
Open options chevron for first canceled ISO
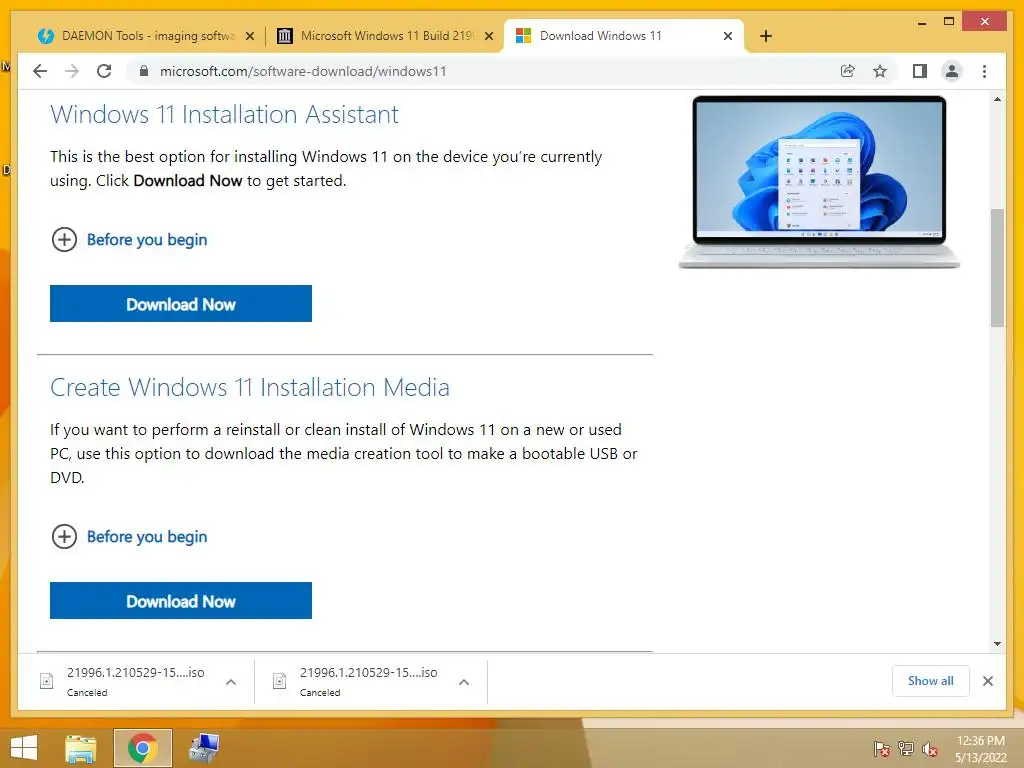tap(231, 682)
